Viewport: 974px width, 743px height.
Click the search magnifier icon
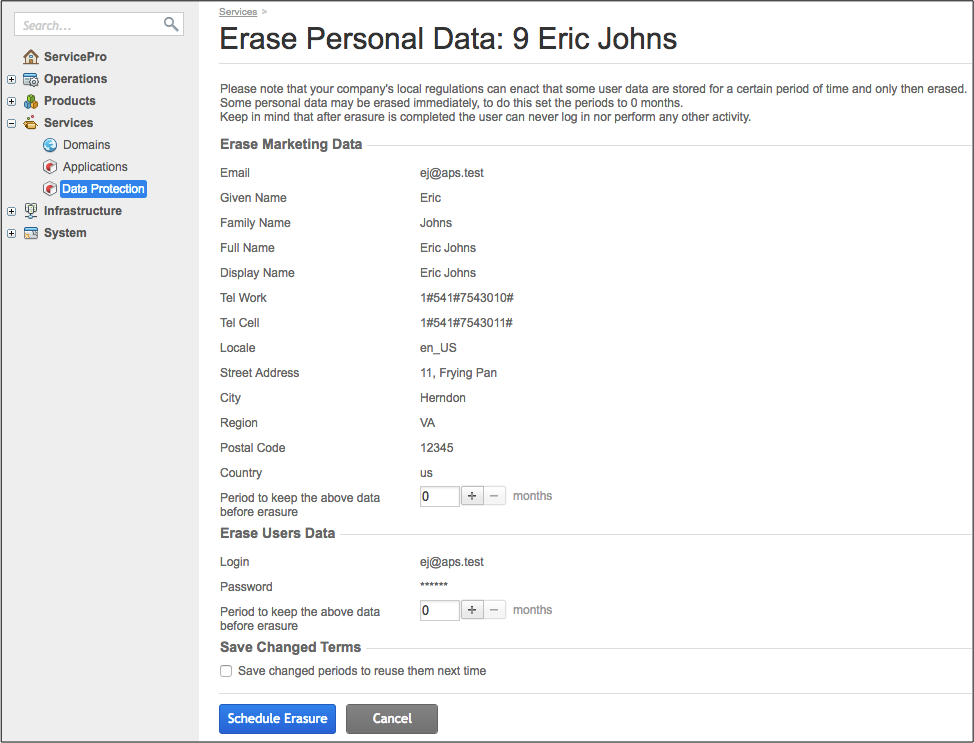pyautogui.click(x=171, y=24)
